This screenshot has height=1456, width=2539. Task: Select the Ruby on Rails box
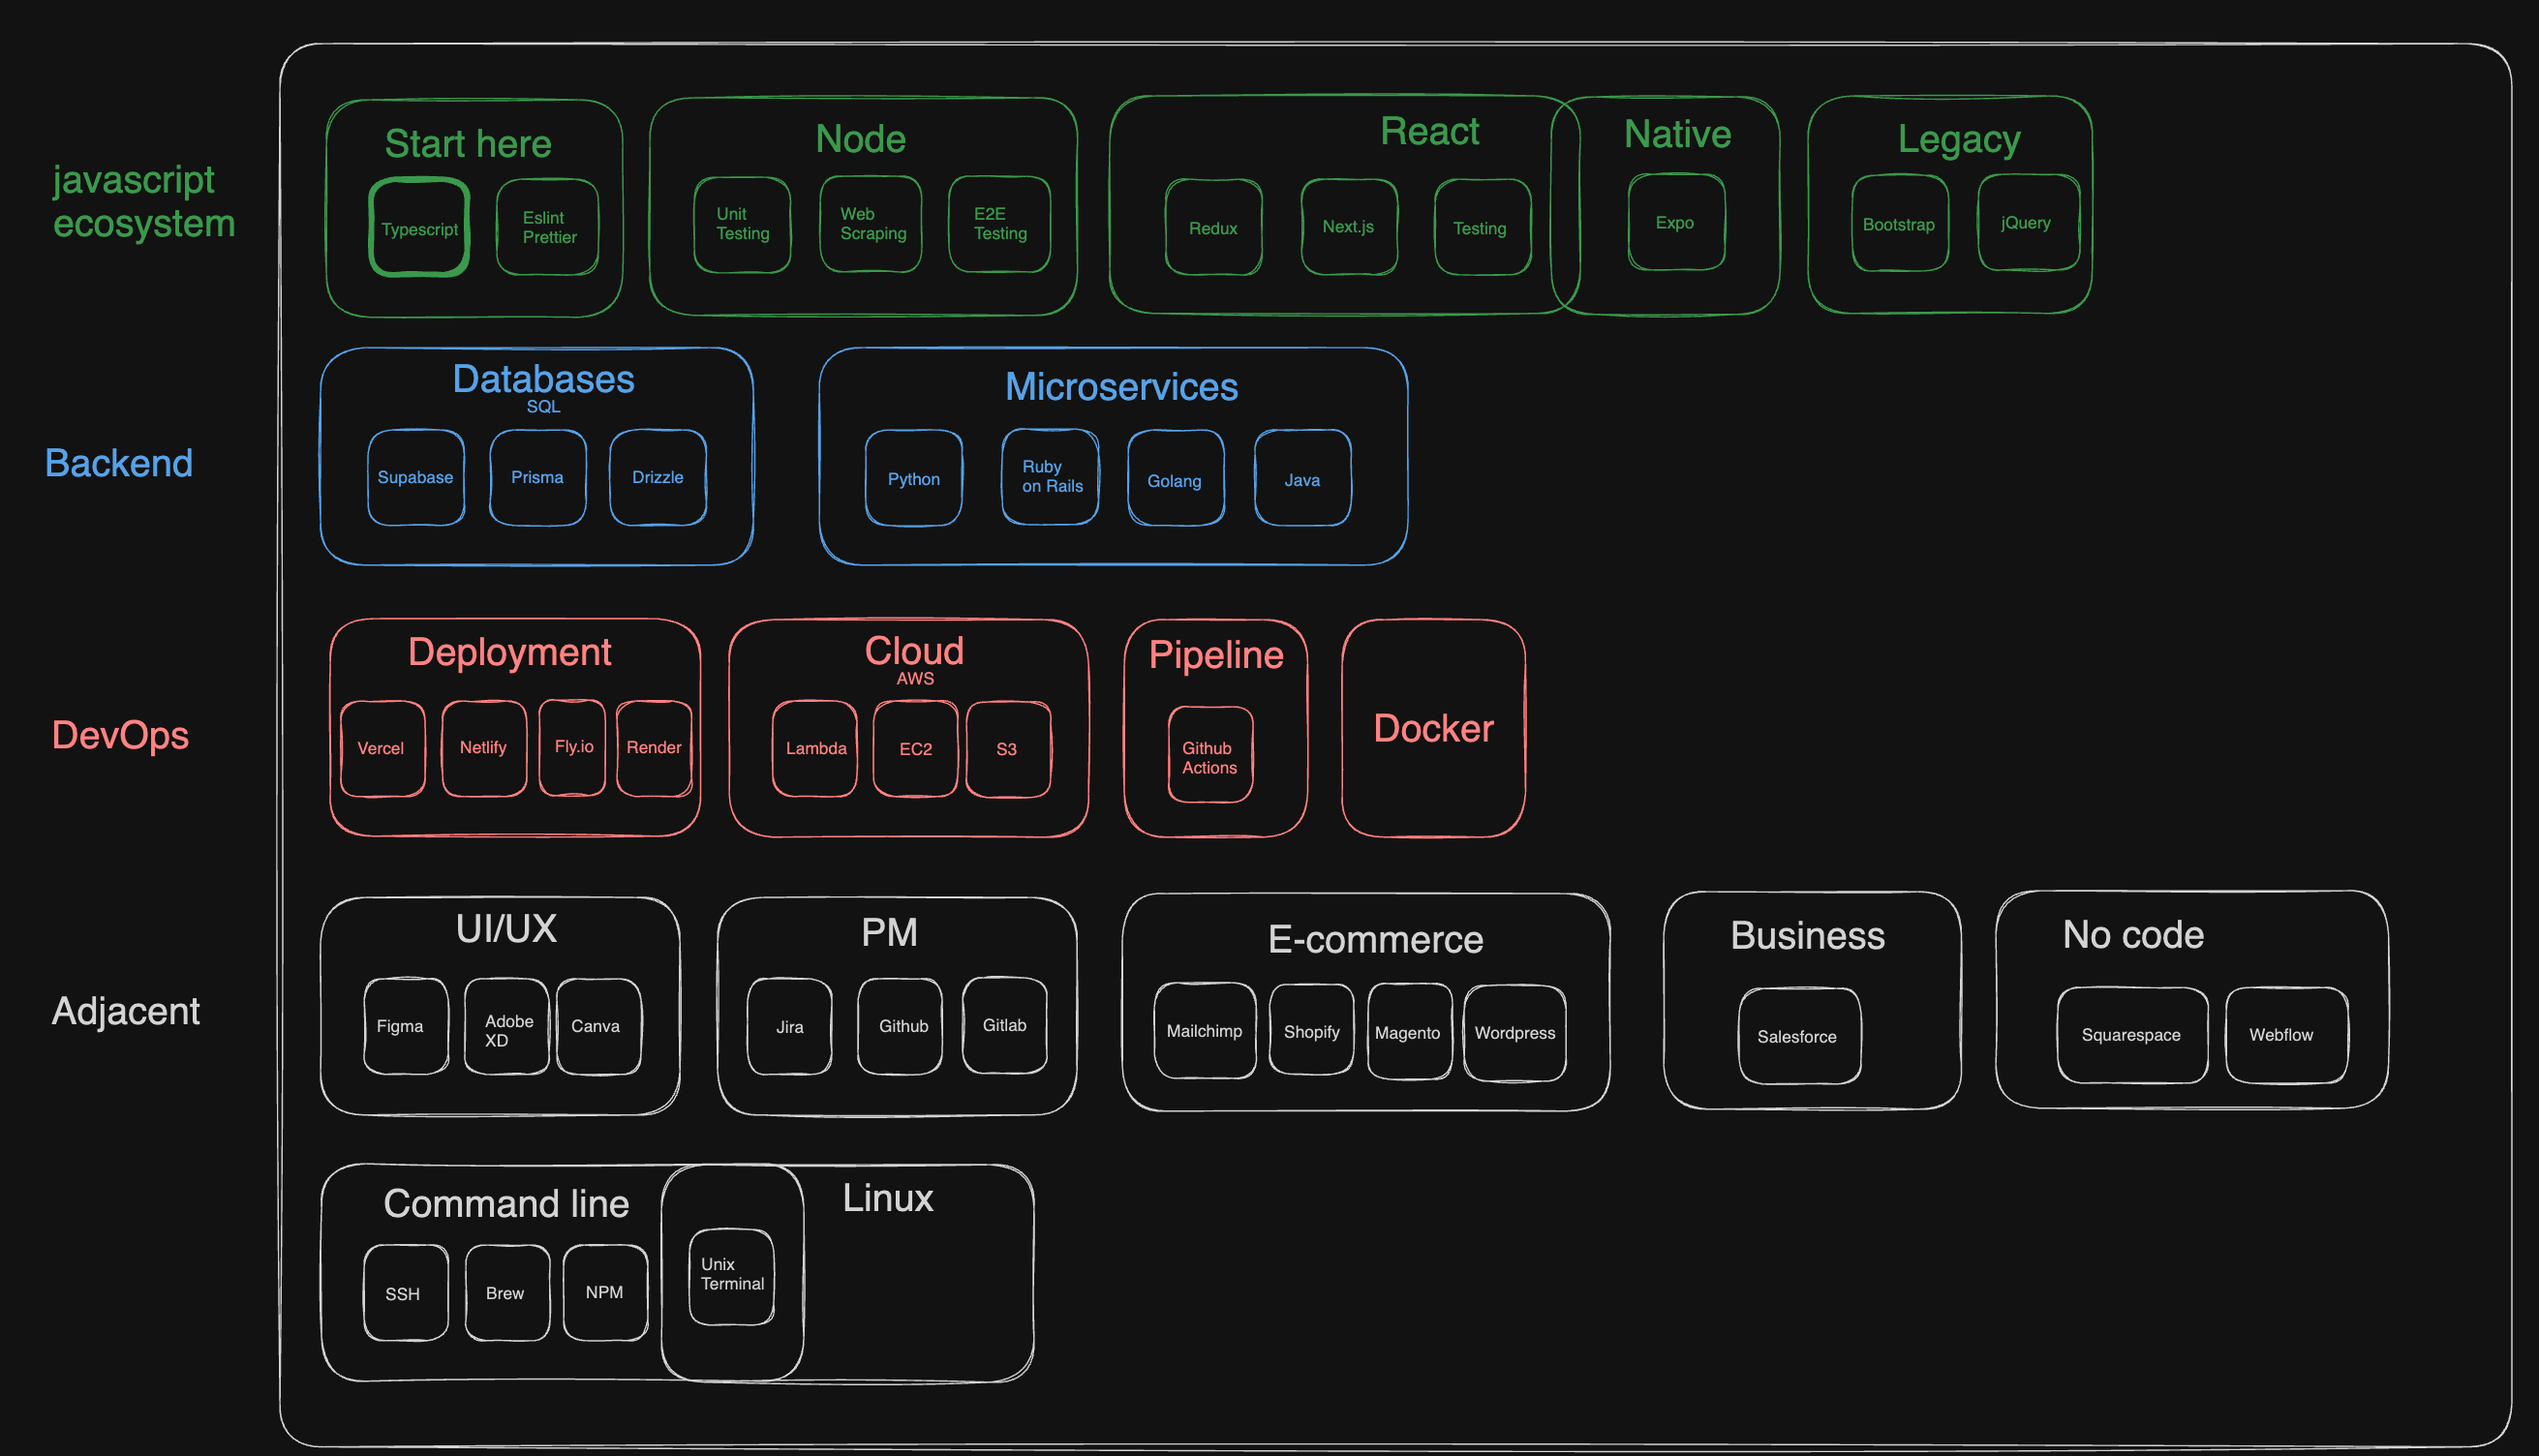1050,477
